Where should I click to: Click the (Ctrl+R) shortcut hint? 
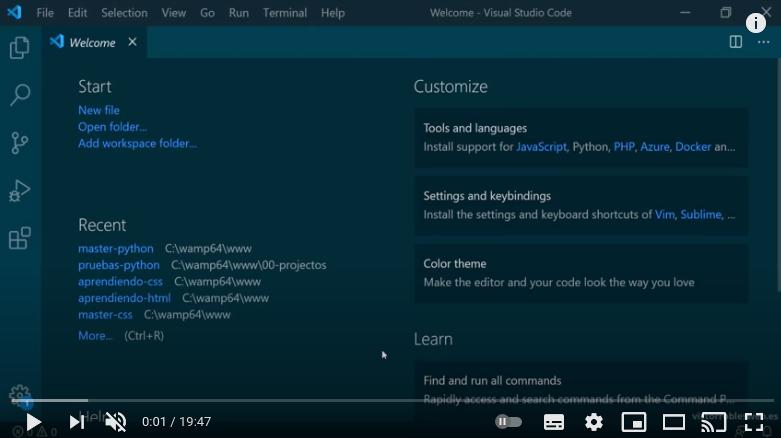(144, 336)
